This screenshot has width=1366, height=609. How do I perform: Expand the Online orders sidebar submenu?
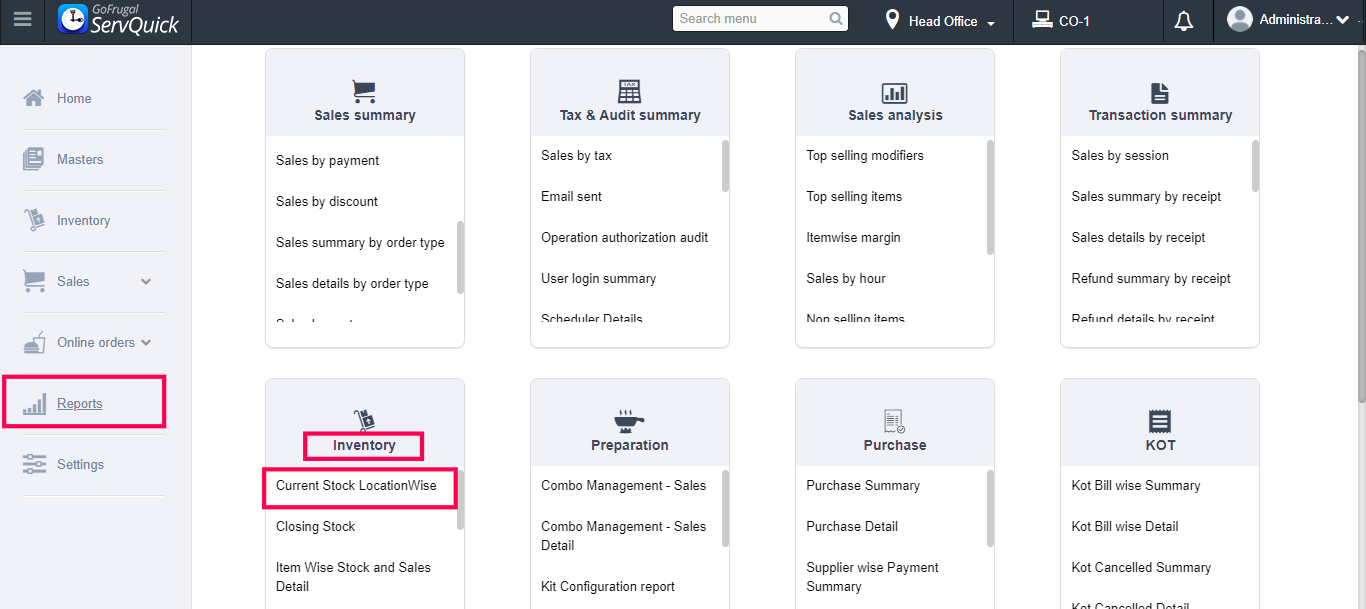tap(146, 343)
